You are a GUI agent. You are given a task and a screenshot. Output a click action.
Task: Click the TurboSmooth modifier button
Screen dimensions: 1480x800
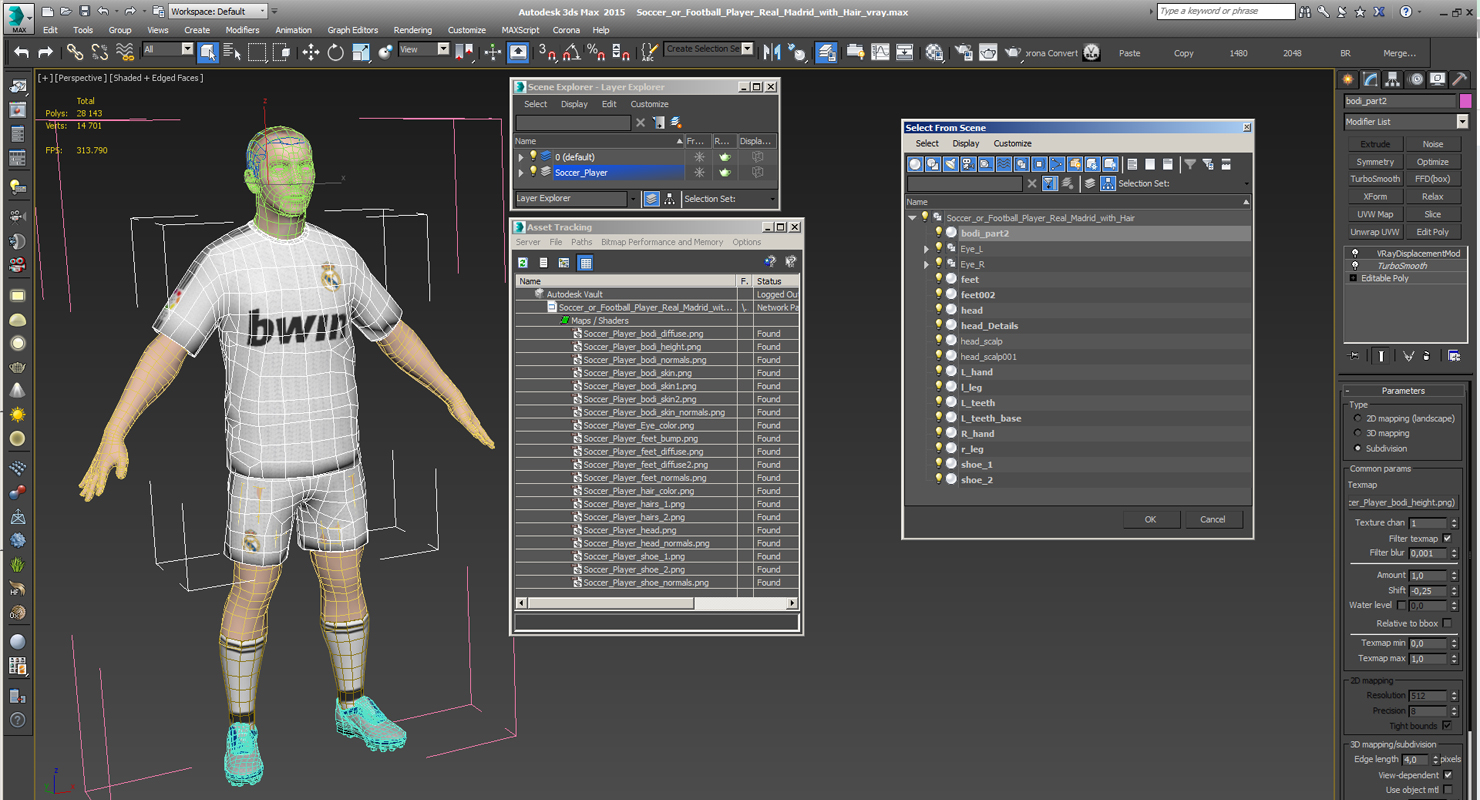coord(1375,179)
